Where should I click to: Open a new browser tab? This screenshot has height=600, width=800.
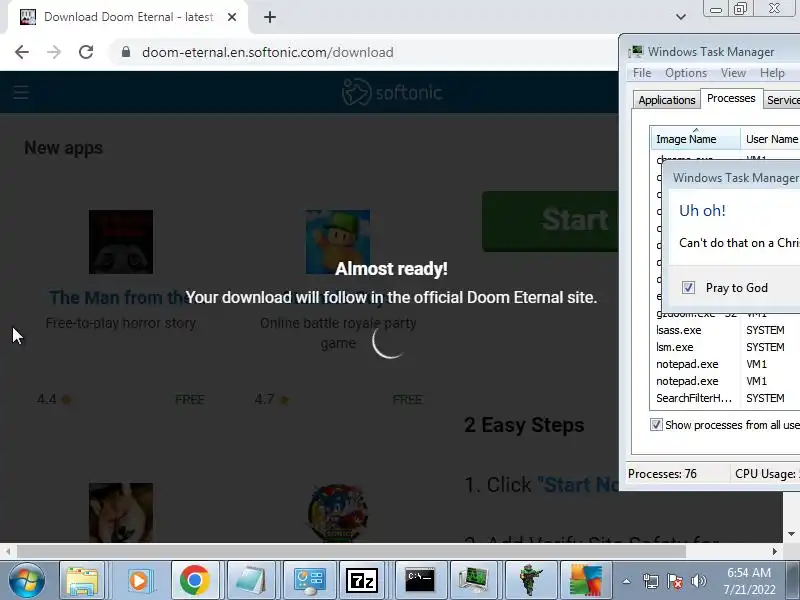point(270,17)
